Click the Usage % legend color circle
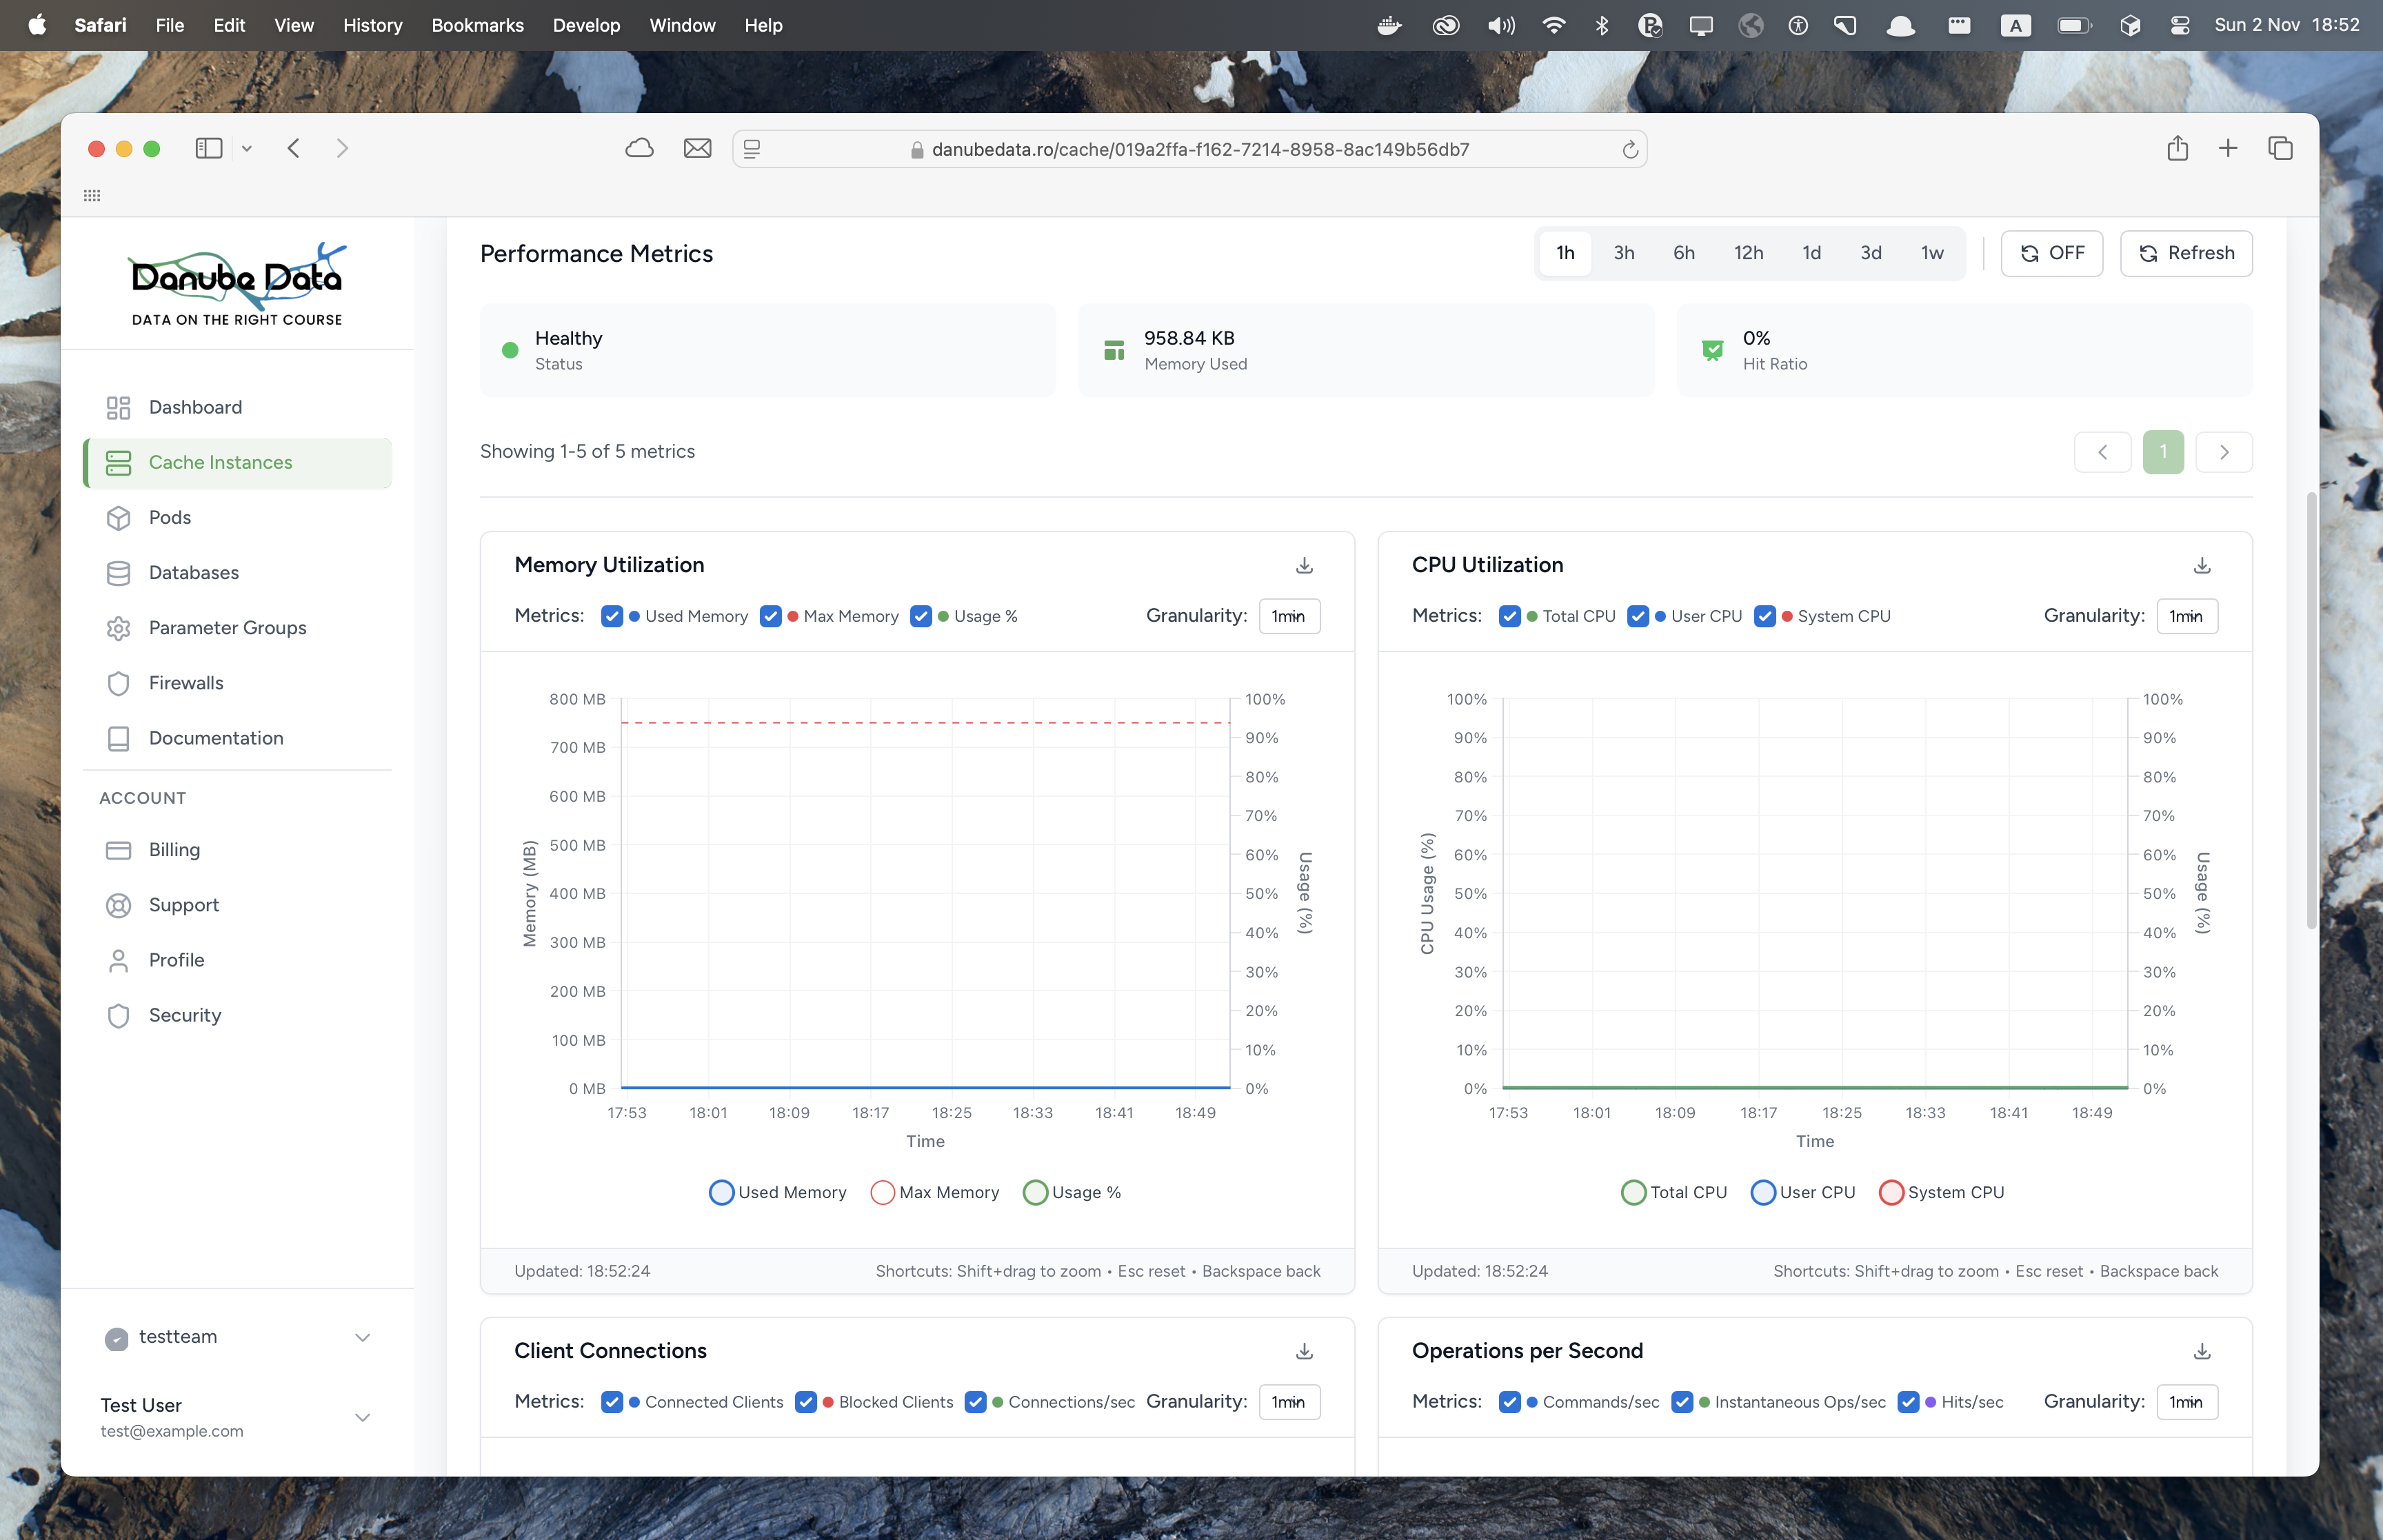 pyautogui.click(x=1035, y=1192)
